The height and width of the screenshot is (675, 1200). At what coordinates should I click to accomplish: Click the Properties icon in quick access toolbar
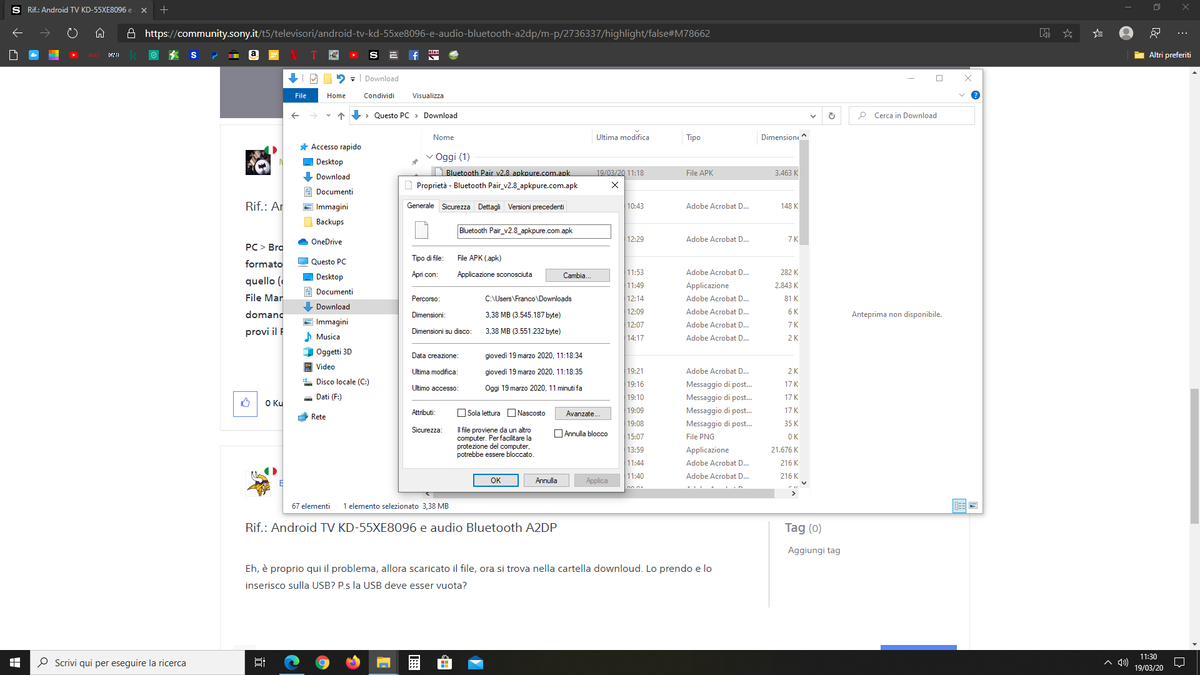pos(314,78)
